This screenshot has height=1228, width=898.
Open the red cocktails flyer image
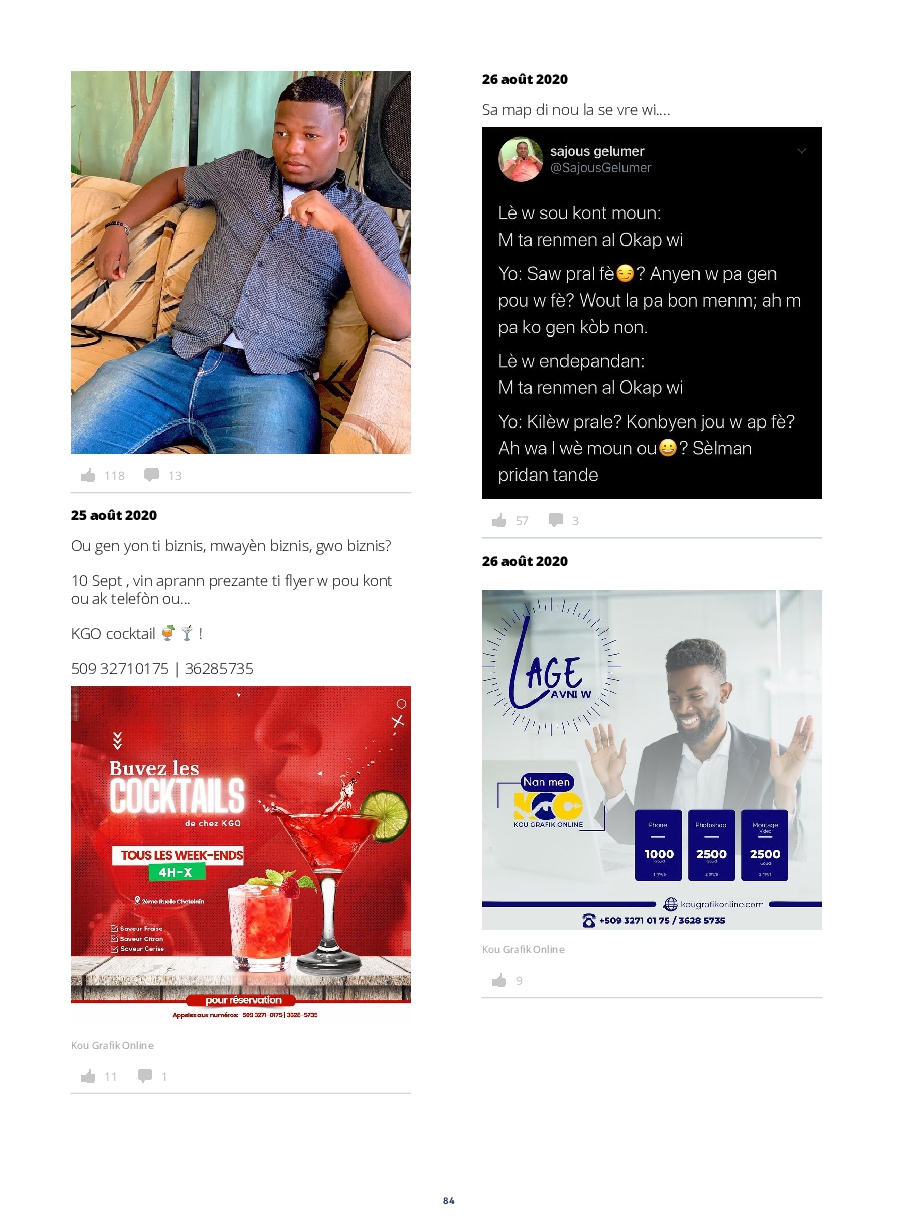click(241, 855)
